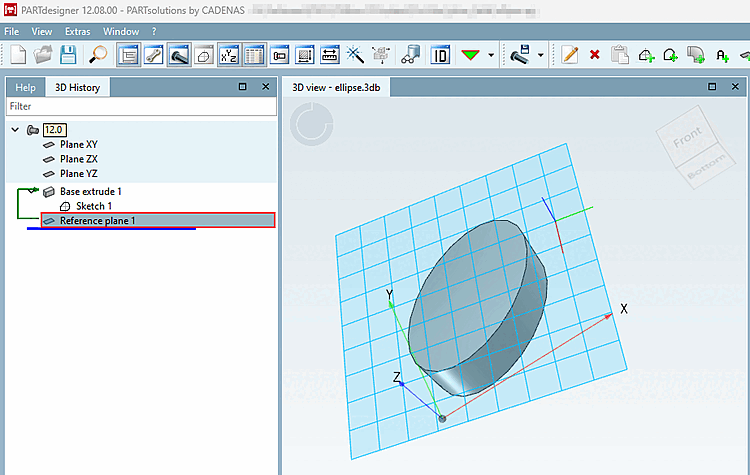750x475 pixels.
Task: Click the New document icon
Action: point(18,55)
